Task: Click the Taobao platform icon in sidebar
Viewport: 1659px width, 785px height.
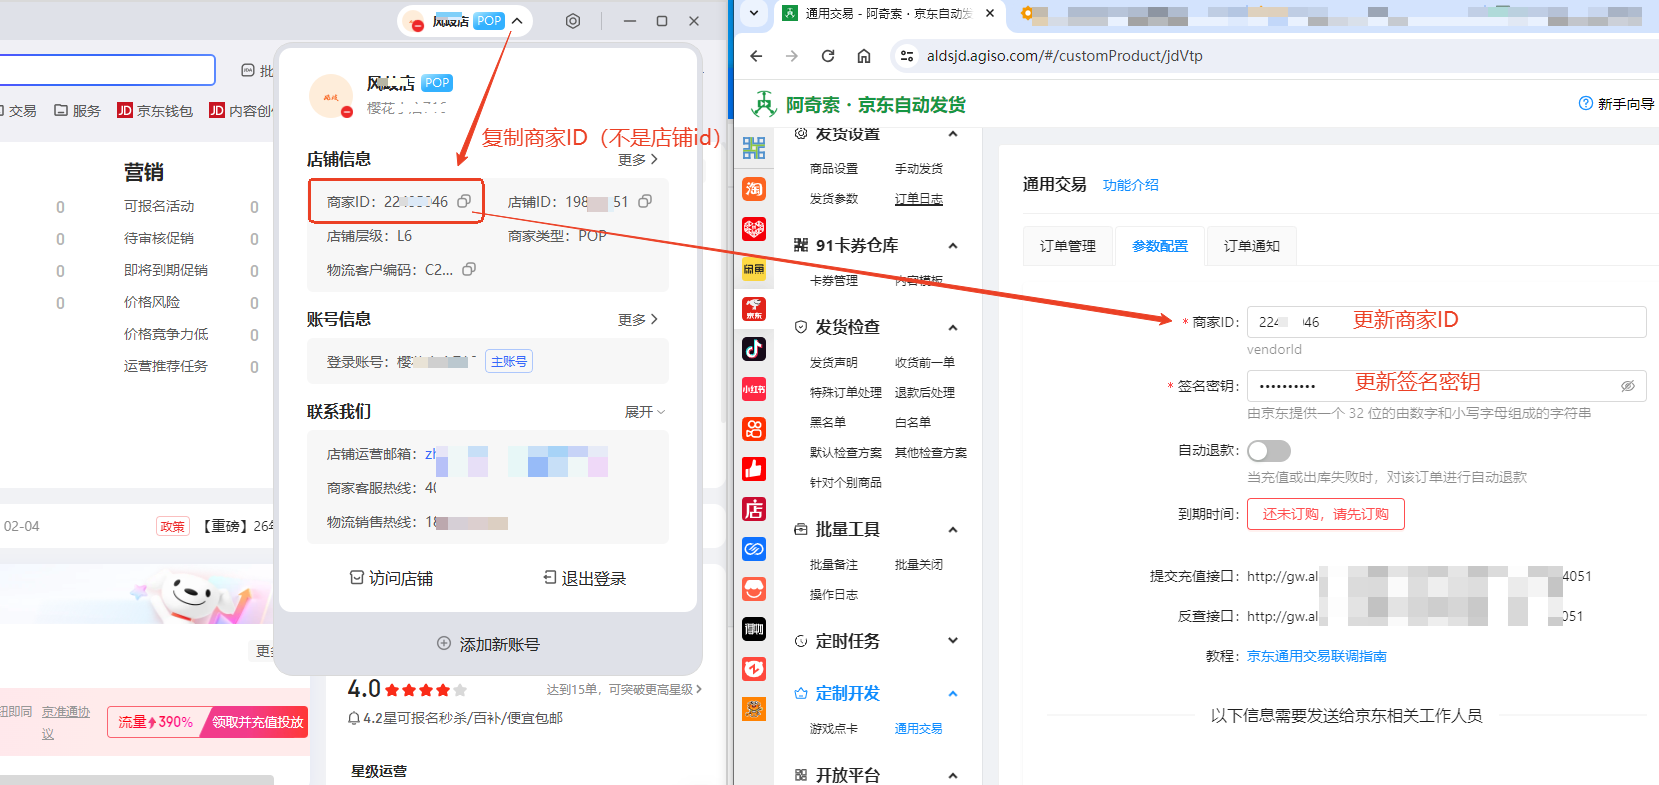Action: coord(754,189)
